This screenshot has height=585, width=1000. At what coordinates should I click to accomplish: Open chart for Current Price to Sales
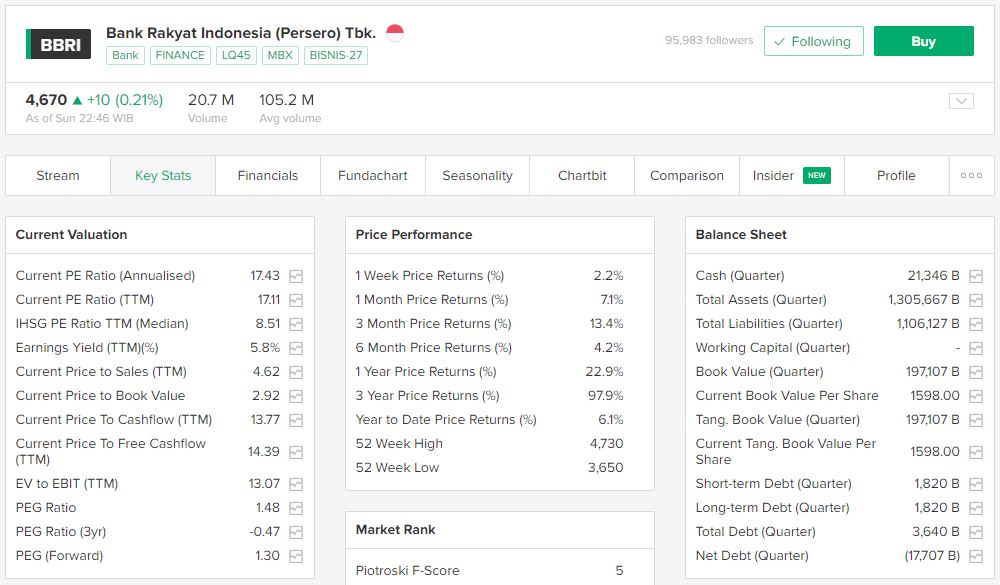(296, 372)
